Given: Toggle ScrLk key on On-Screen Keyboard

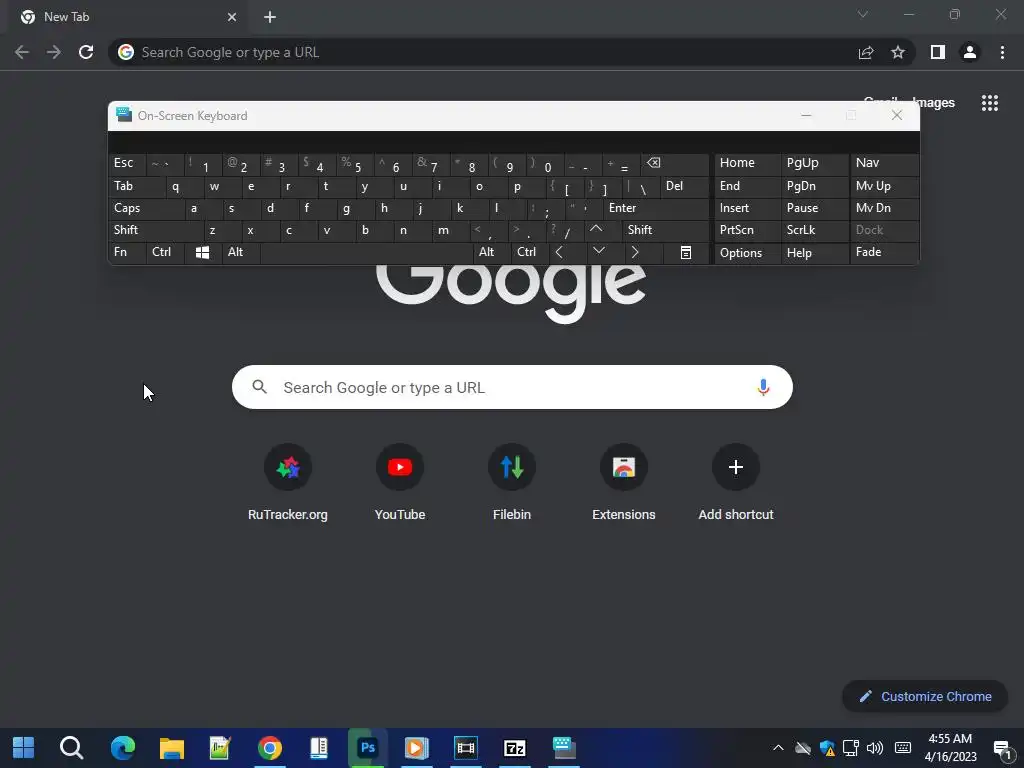Looking at the screenshot, I should (x=814, y=230).
